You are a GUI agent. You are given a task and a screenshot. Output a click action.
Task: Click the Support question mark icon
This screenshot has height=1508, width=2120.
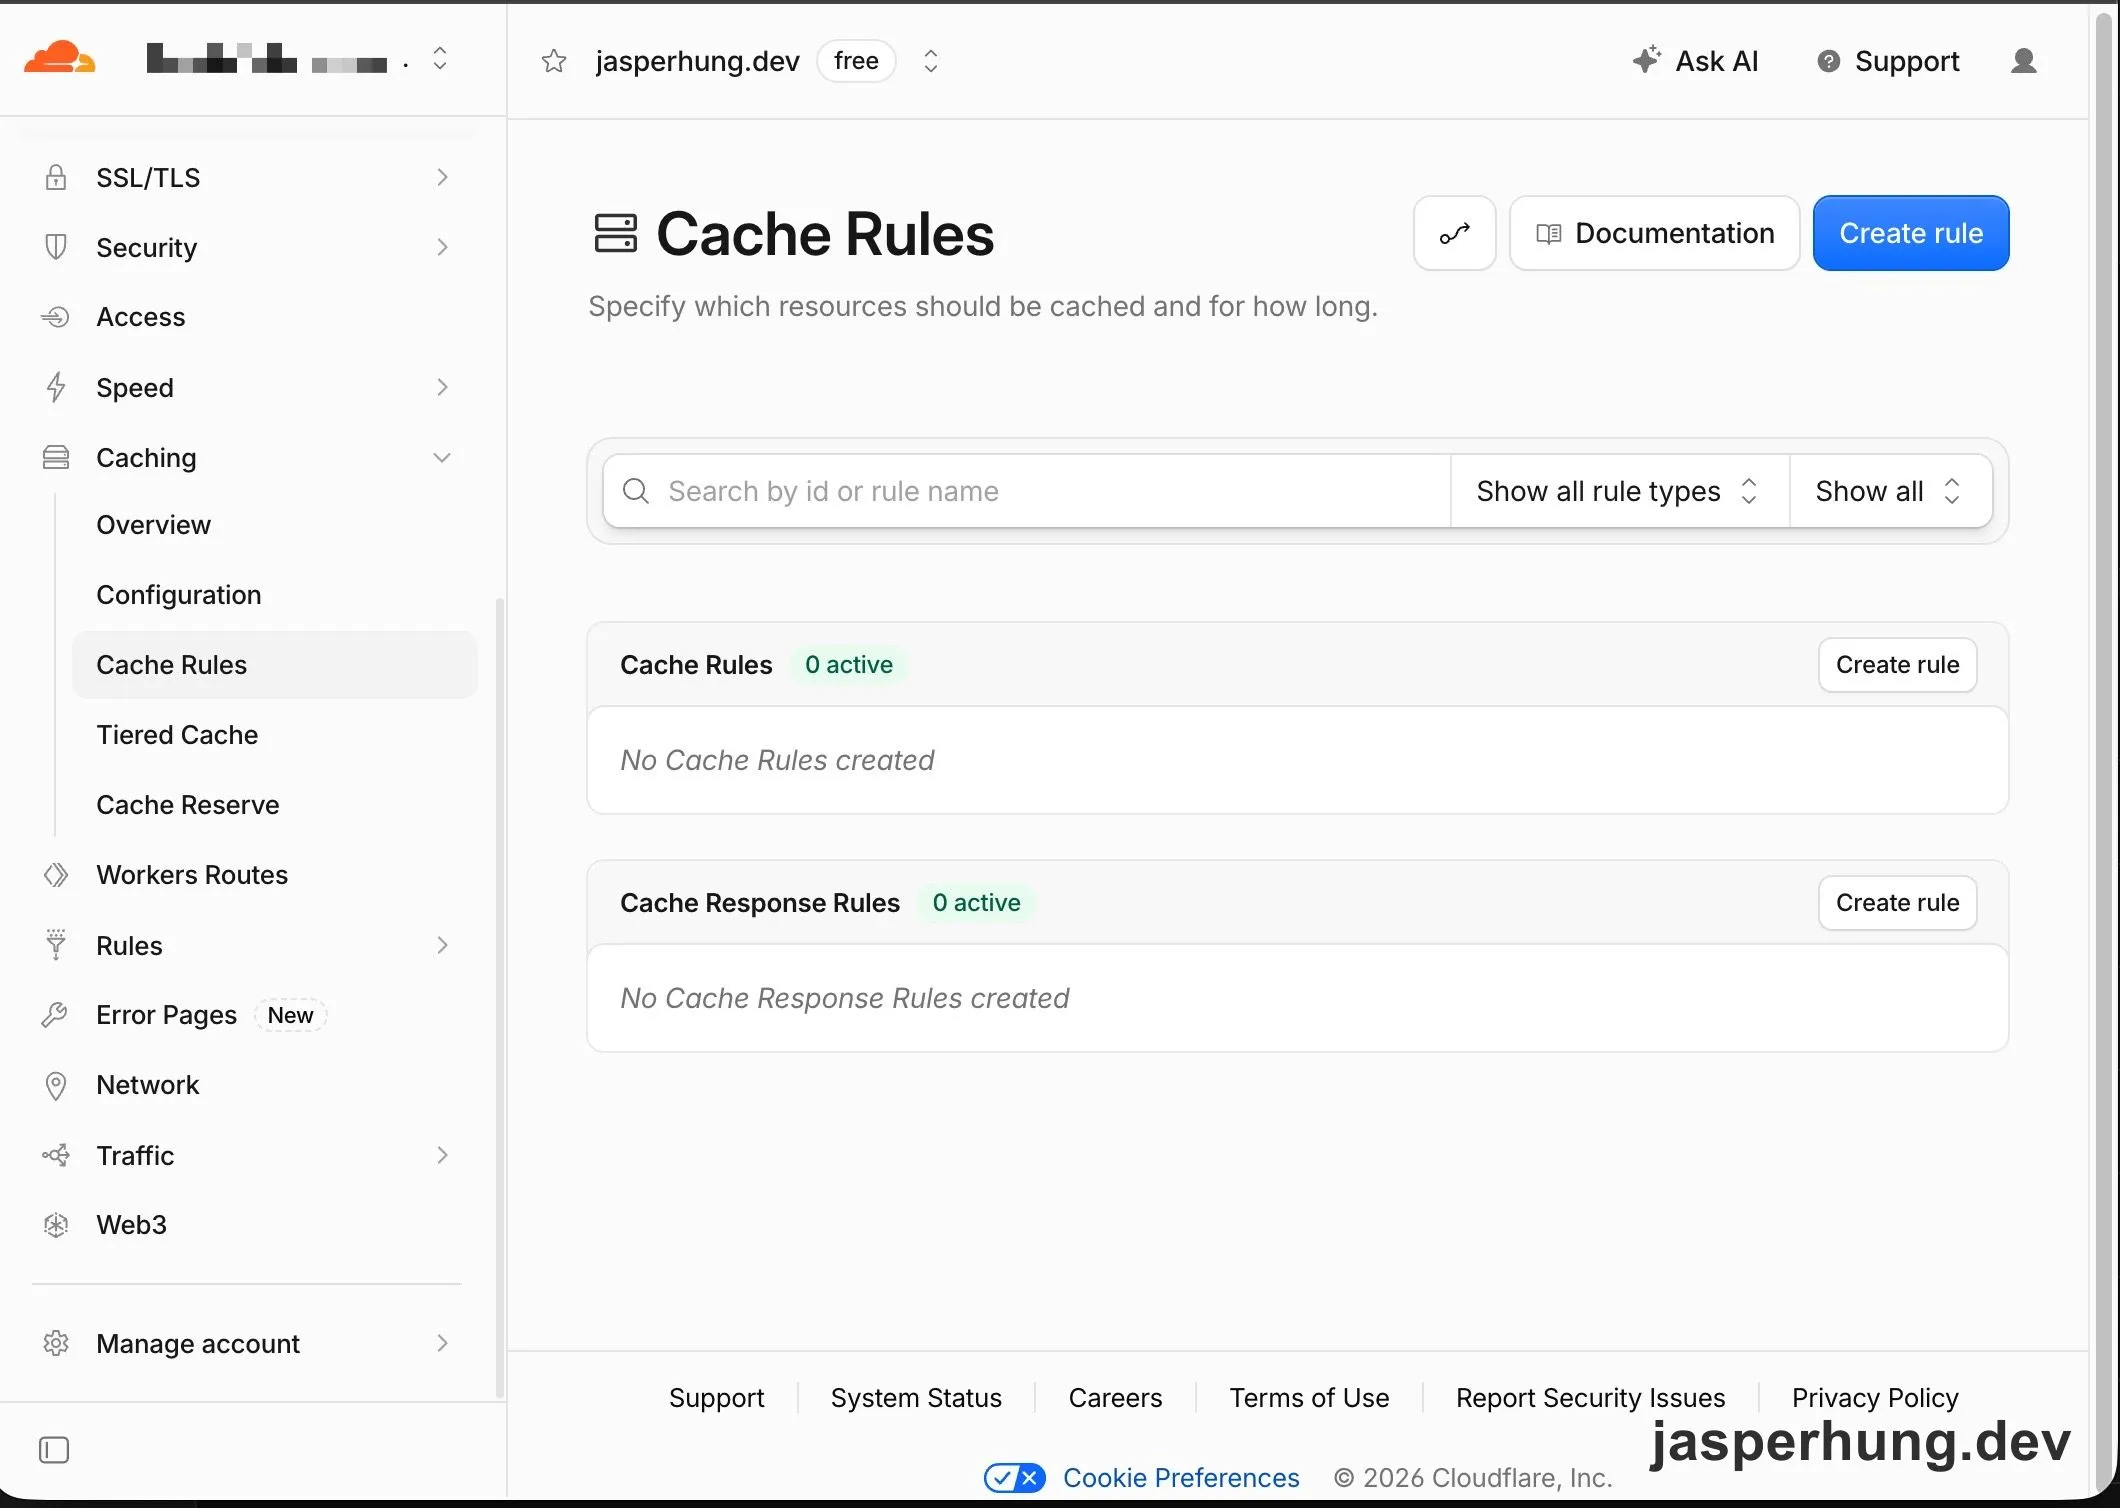[x=1828, y=61]
